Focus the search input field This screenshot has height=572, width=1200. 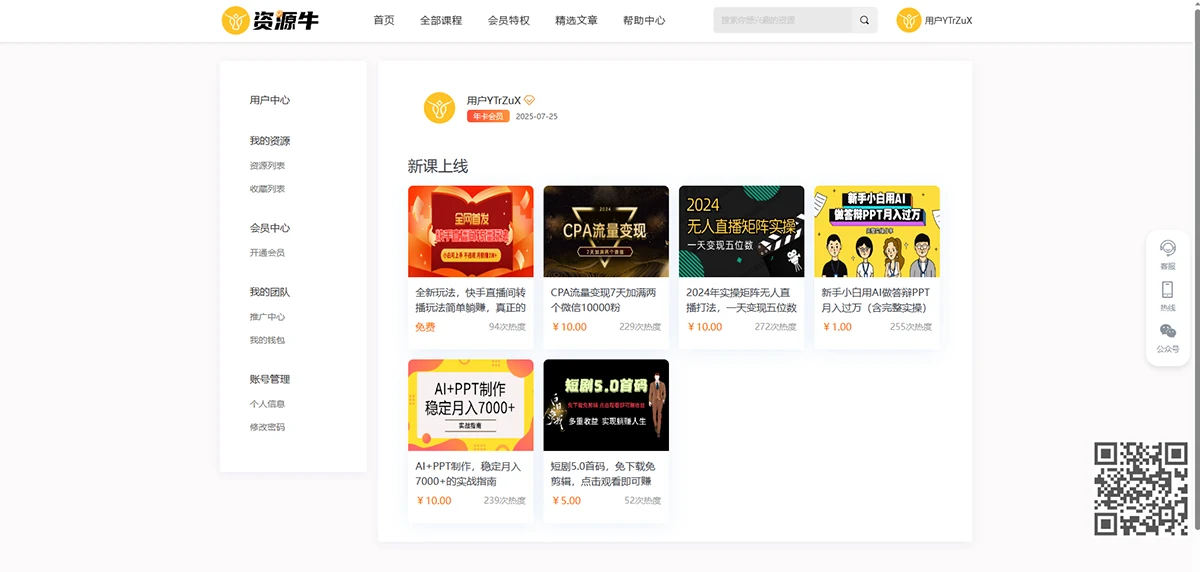[x=782, y=20]
